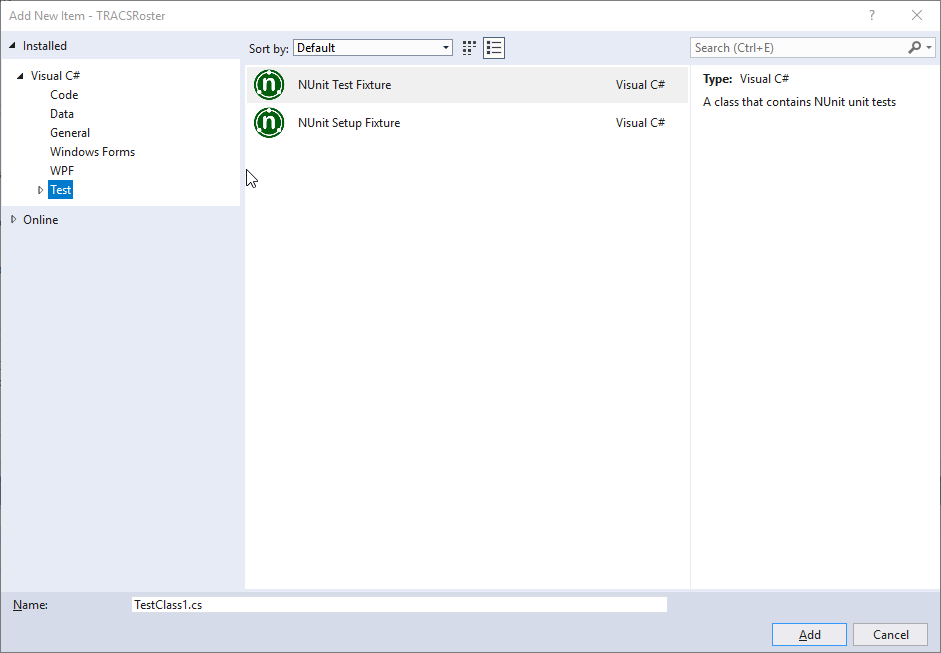The width and height of the screenshot is (941, 653).
Task: Open the Sort by Default dropdown
Action: pos(373,48)
